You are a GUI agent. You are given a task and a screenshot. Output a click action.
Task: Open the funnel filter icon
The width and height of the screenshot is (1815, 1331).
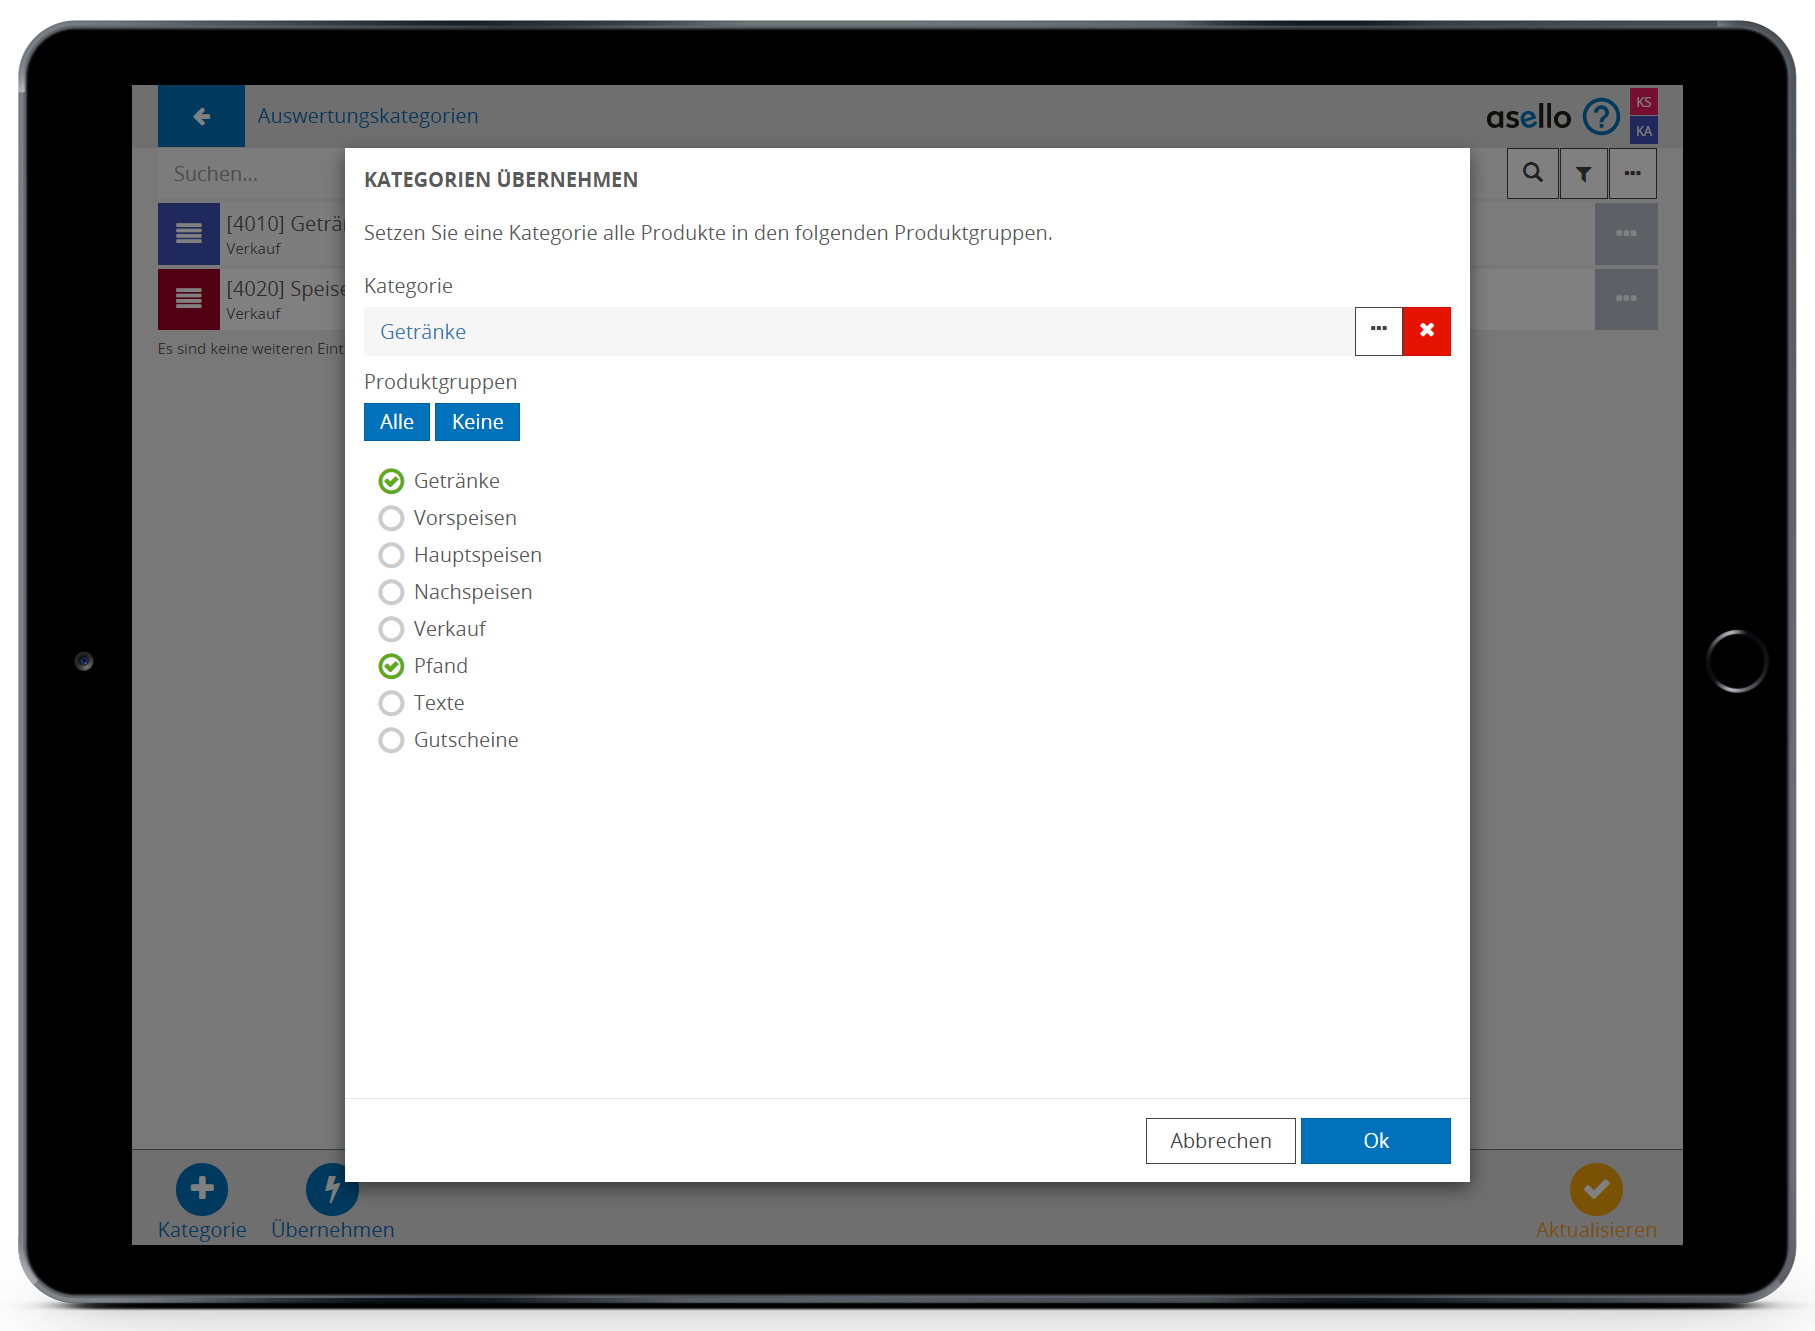click(1583, 173)
